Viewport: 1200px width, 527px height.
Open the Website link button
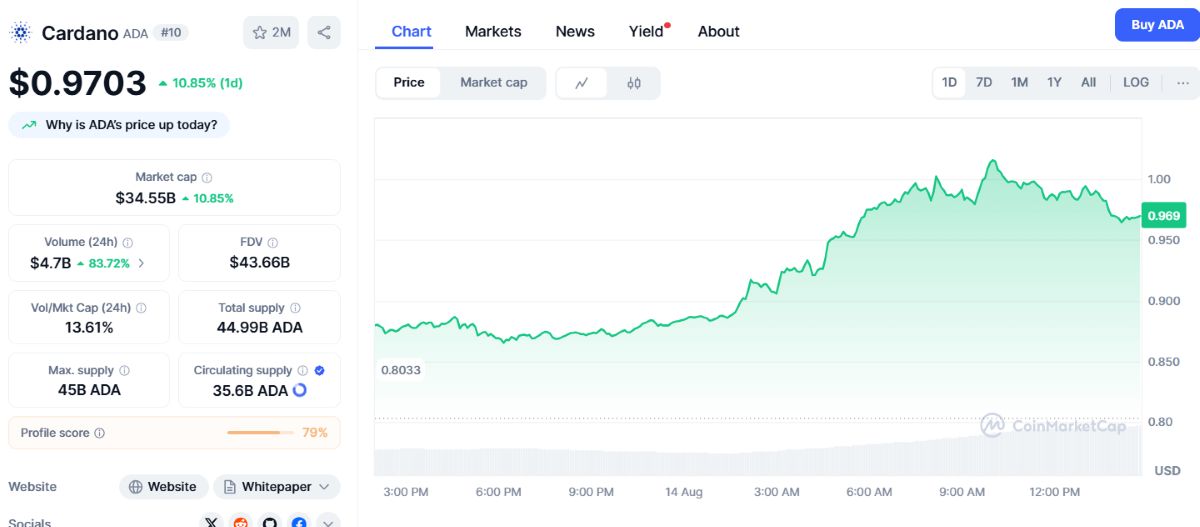coord(164,487)
